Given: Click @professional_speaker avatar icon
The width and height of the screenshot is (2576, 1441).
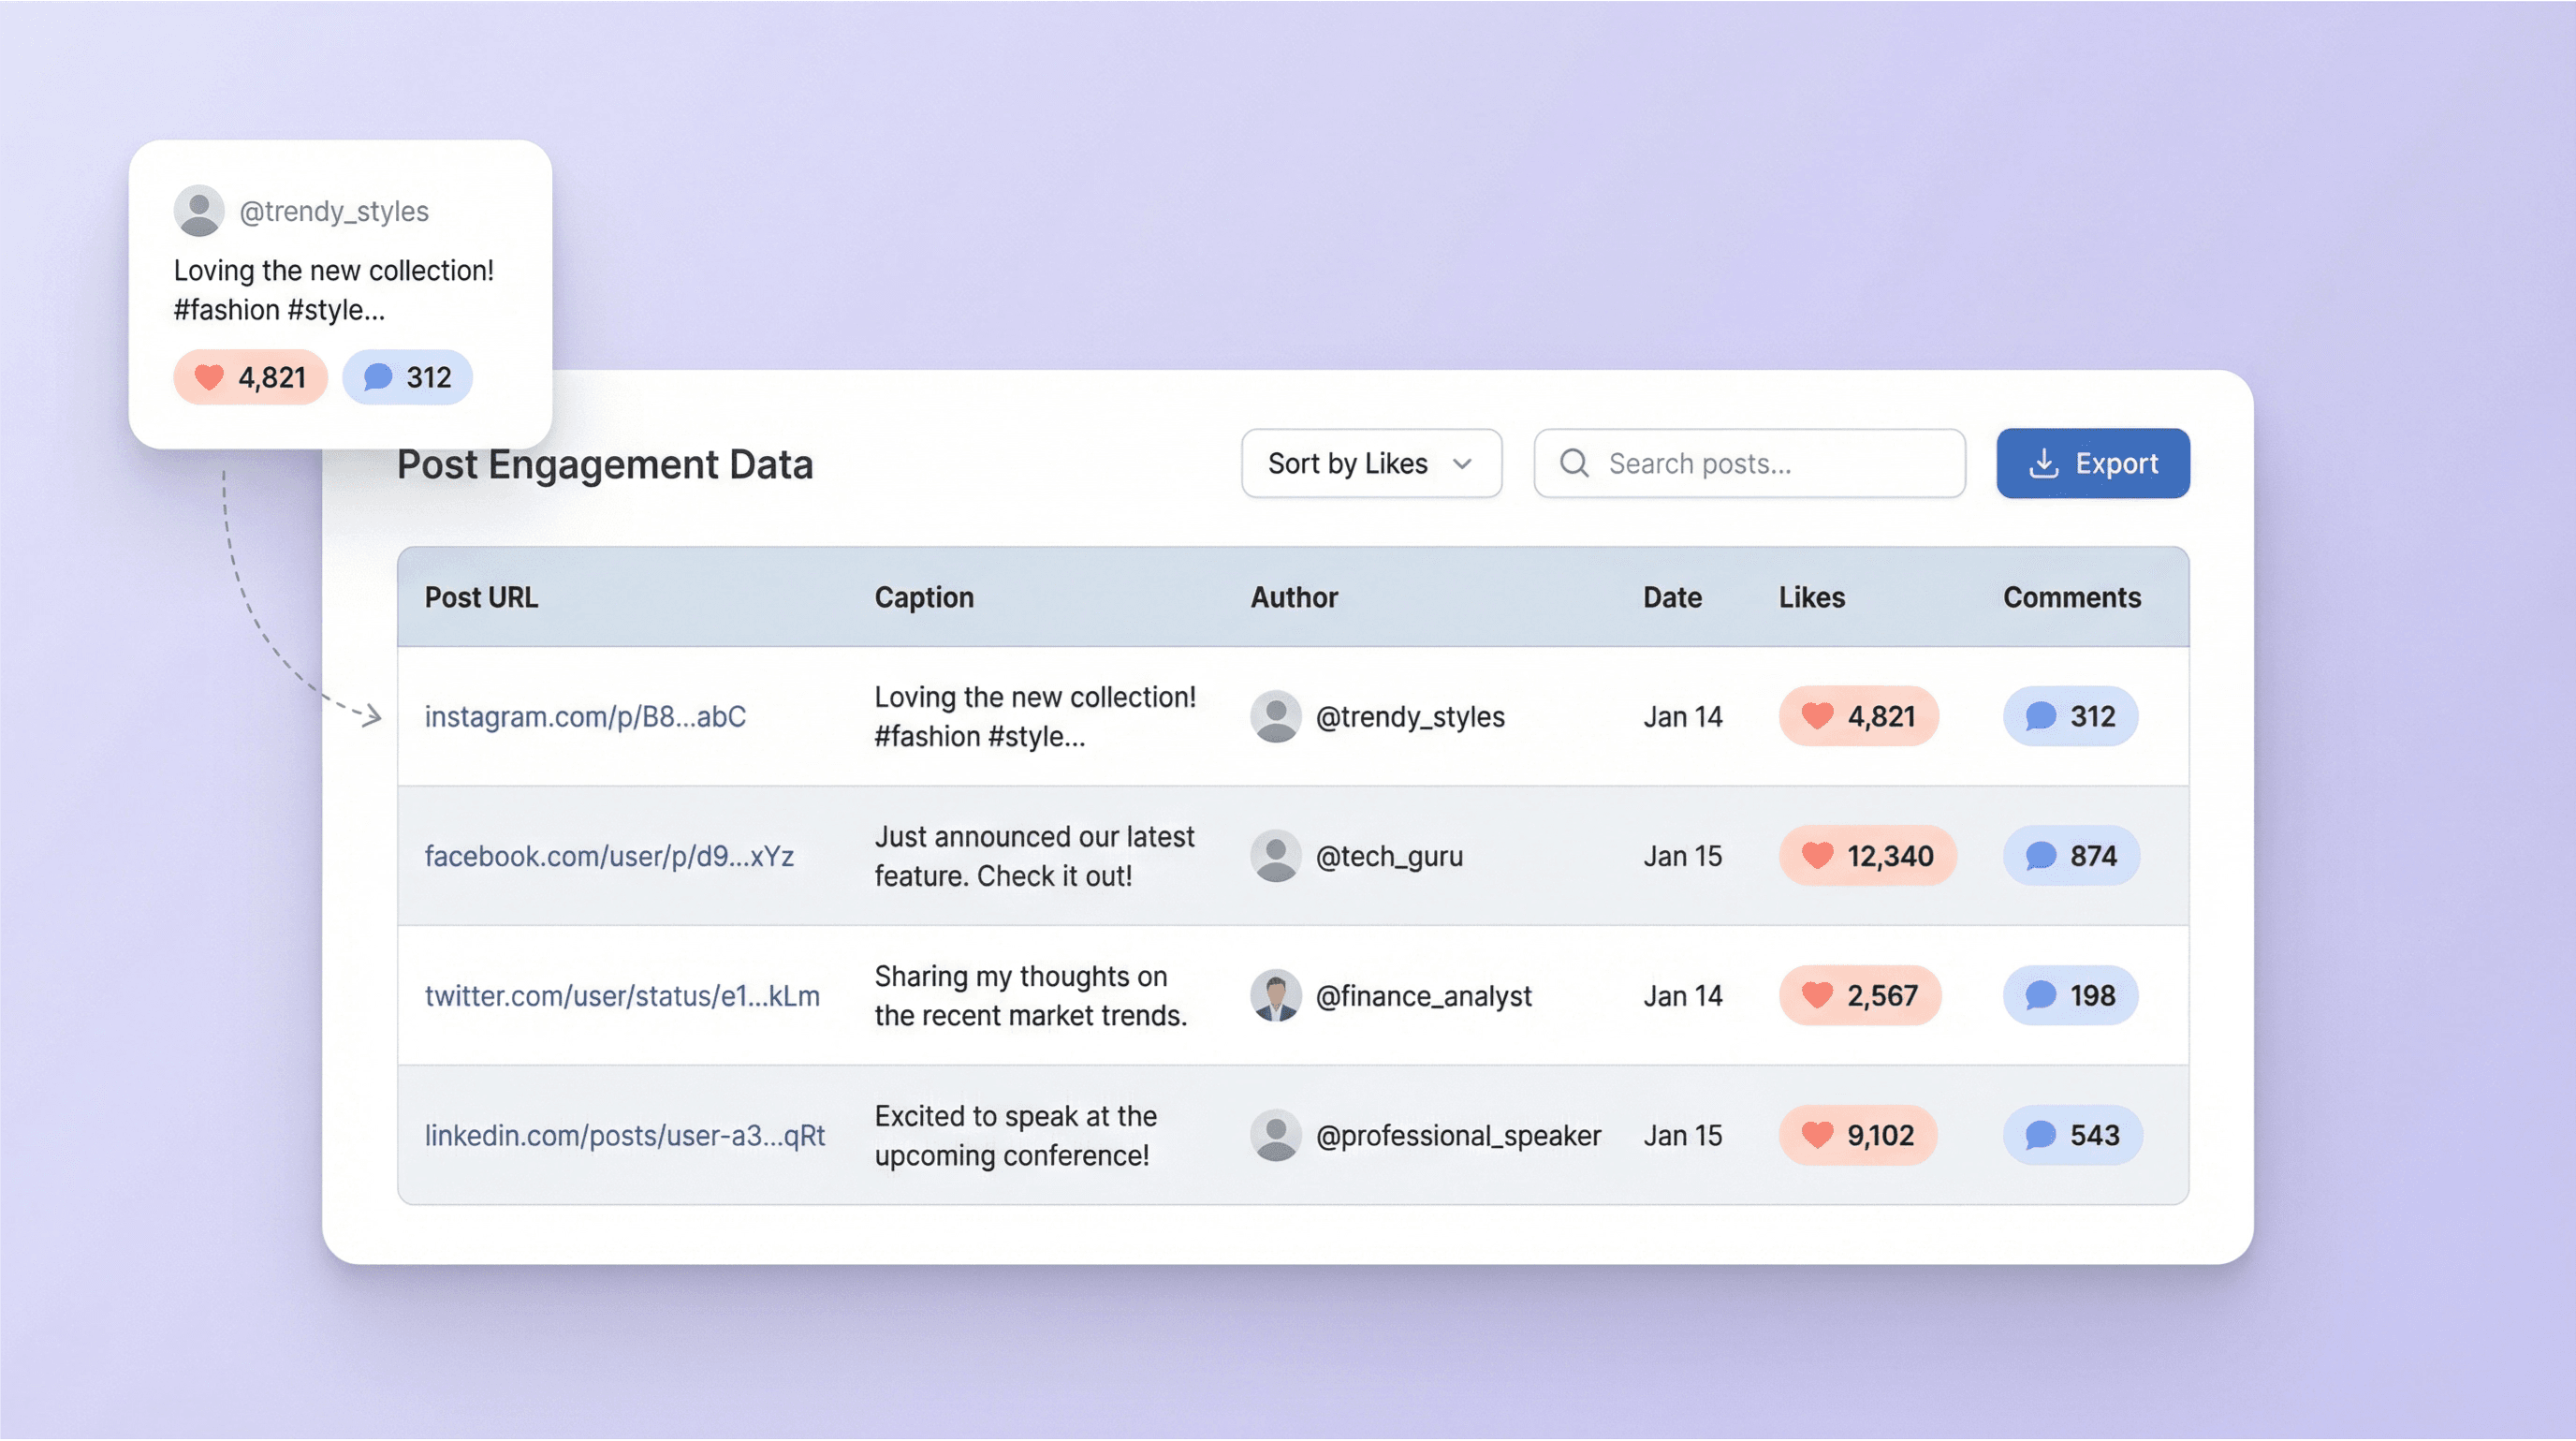Looking at the screenshot, I should pos(1275,1135).
